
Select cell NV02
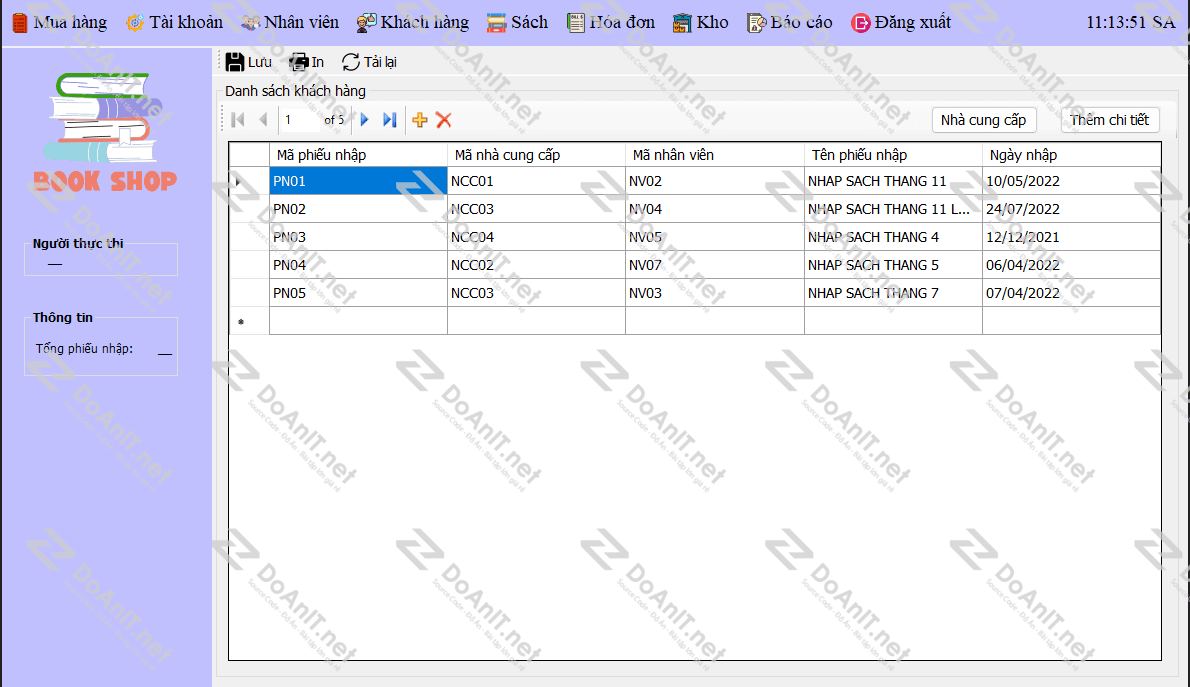pos(715,181)
